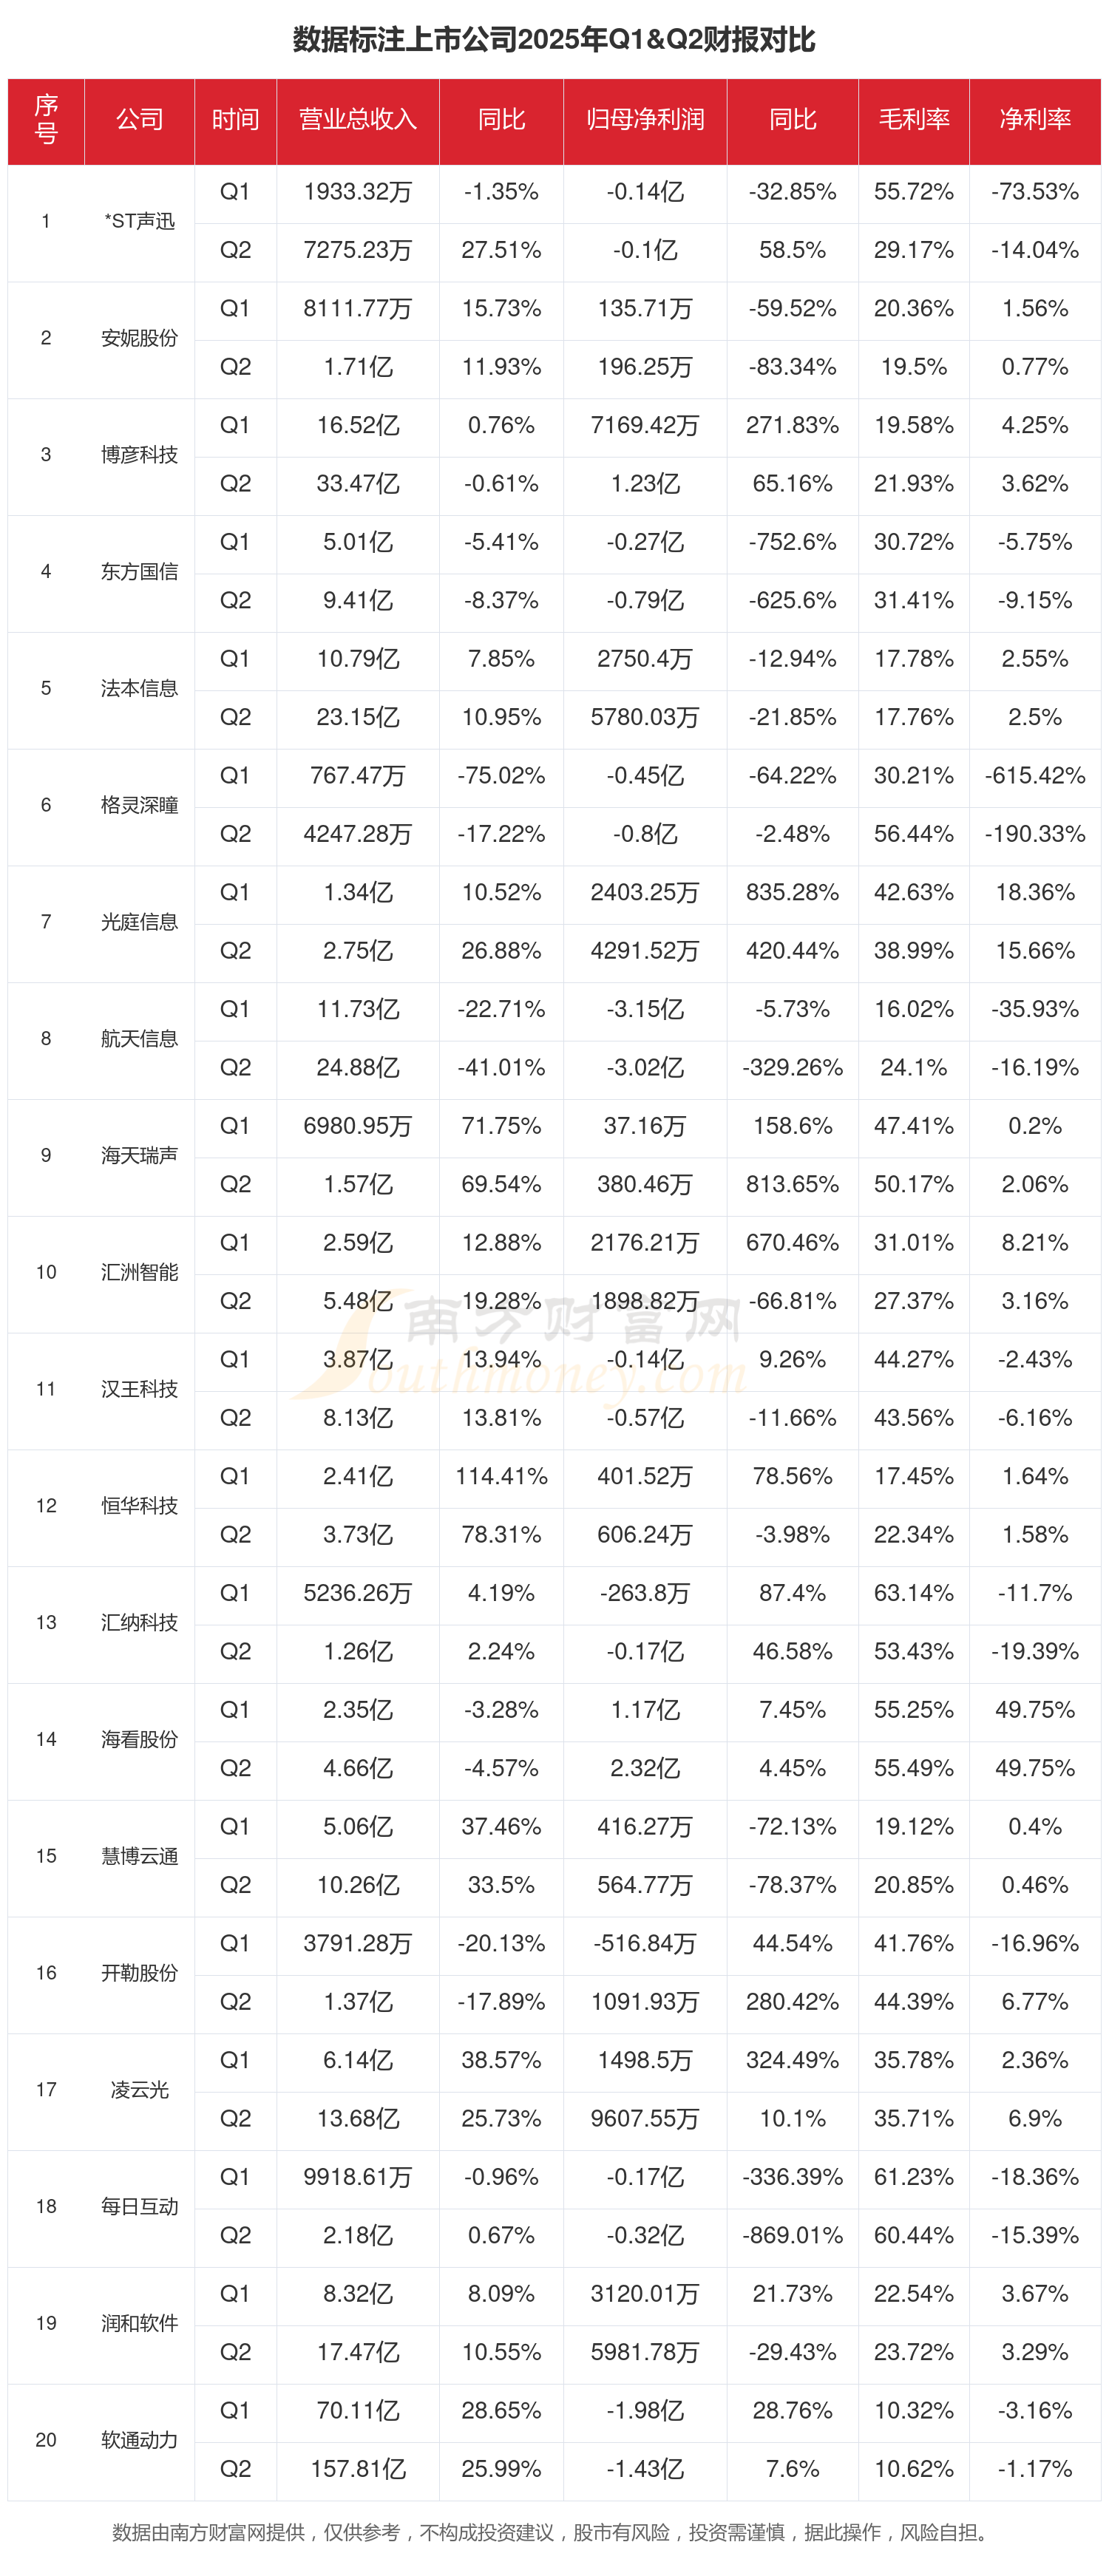The width and height of the screenshot is (1109, 2576).
Task: Click the 公司 column header
Action: pos(139,120)
